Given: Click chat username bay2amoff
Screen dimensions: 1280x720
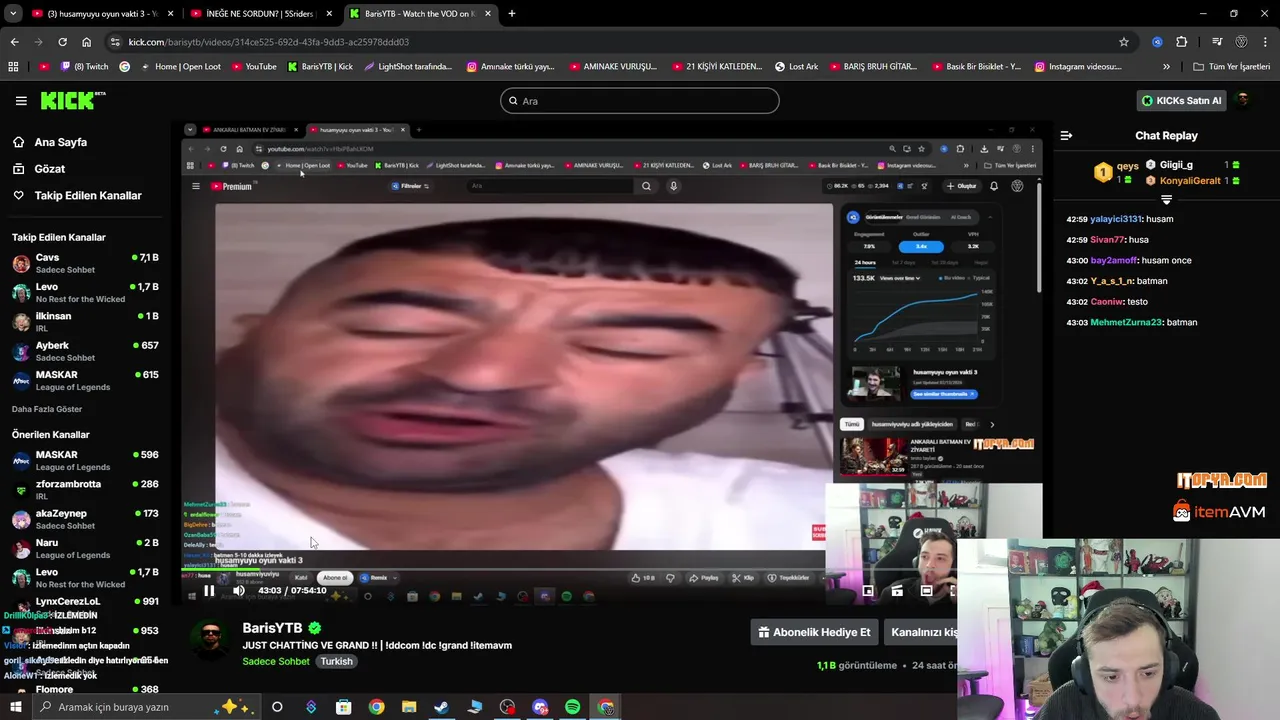Looking at the screenshot, I should point(1114,261).
